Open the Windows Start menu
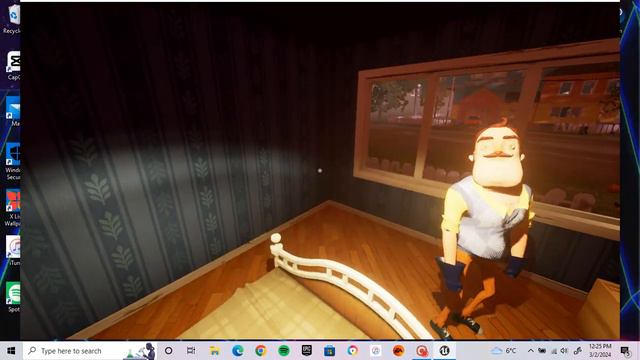Screen dimensions: 640x360 (11, 351)
